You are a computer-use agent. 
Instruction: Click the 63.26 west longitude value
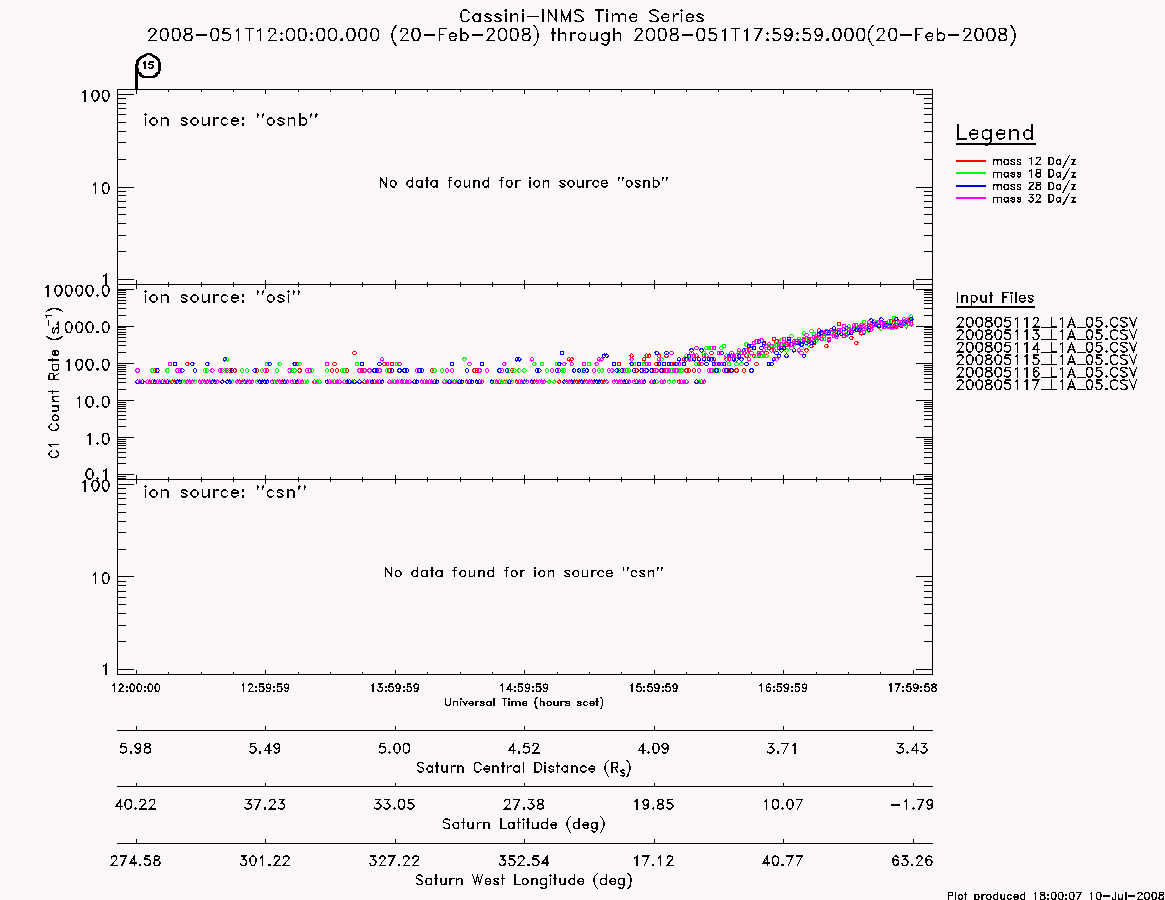click(x=912, y=861)
